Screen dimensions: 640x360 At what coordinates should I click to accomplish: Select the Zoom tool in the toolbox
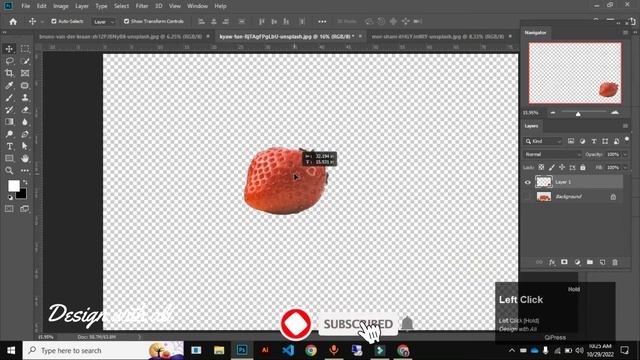click(9, 171)
